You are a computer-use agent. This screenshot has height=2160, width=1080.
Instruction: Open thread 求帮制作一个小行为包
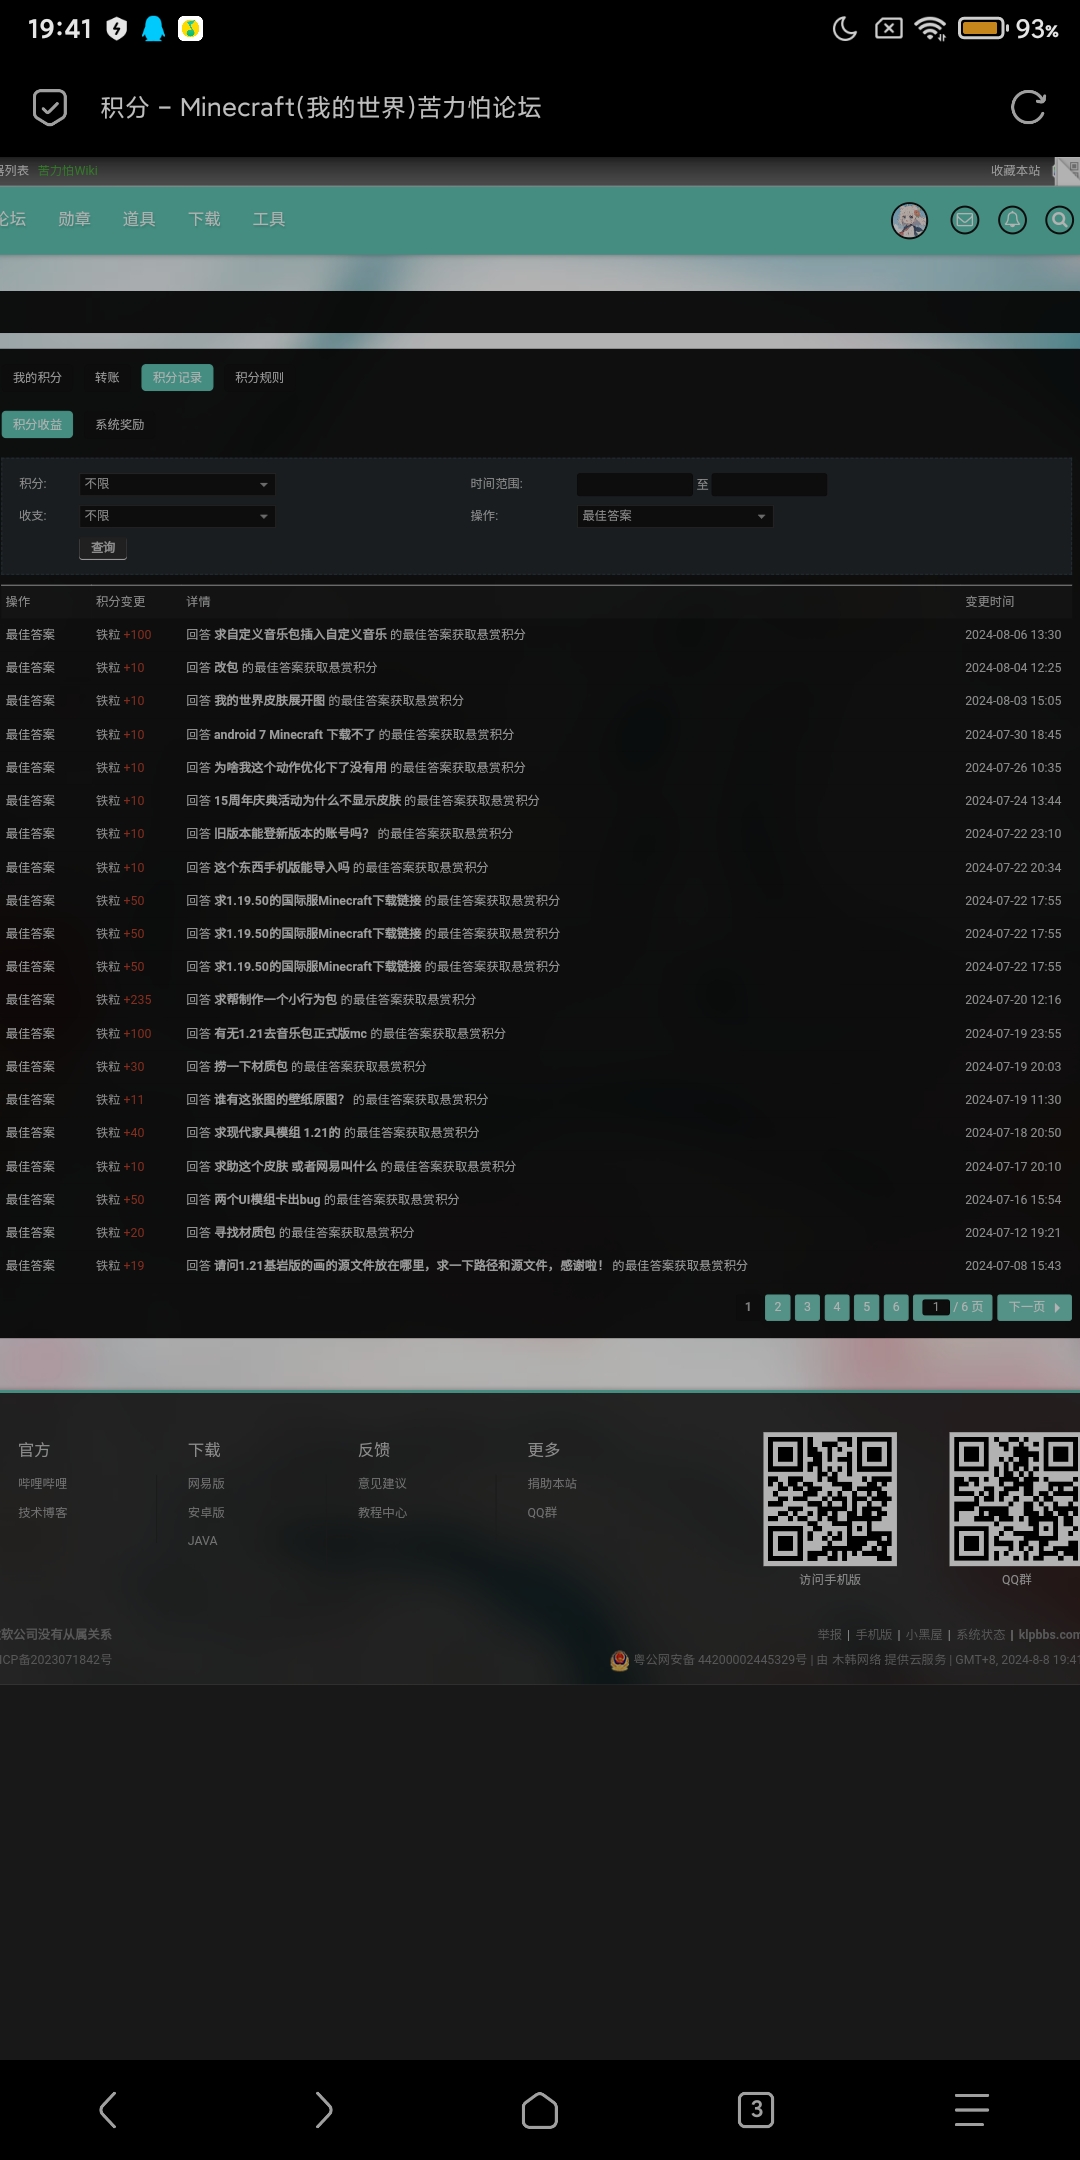(x=275, y=999)
